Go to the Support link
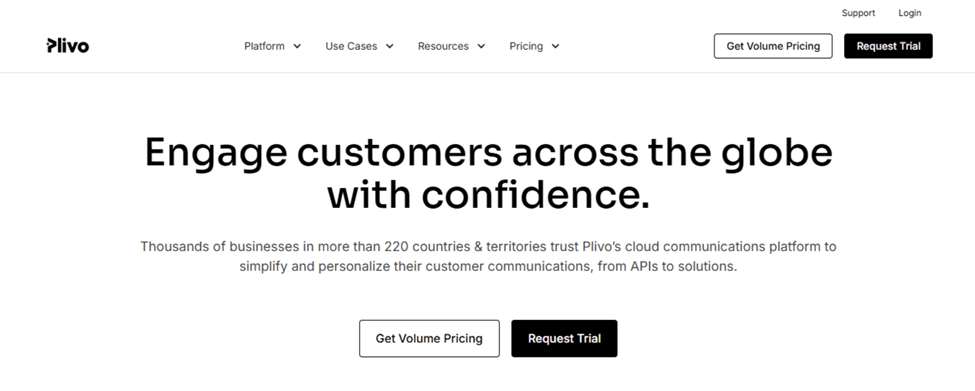Viewport: 975px width, 391px height. (858, 13)
